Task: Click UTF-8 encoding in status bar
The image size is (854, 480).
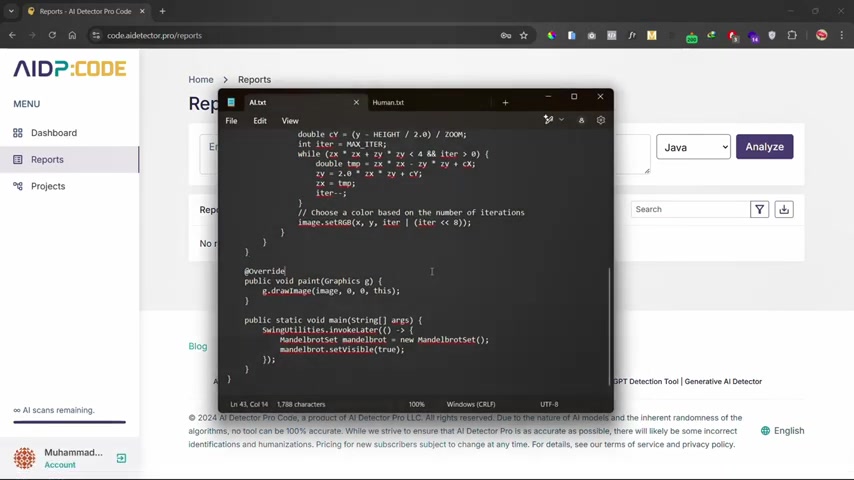Action: coord(549,404)
